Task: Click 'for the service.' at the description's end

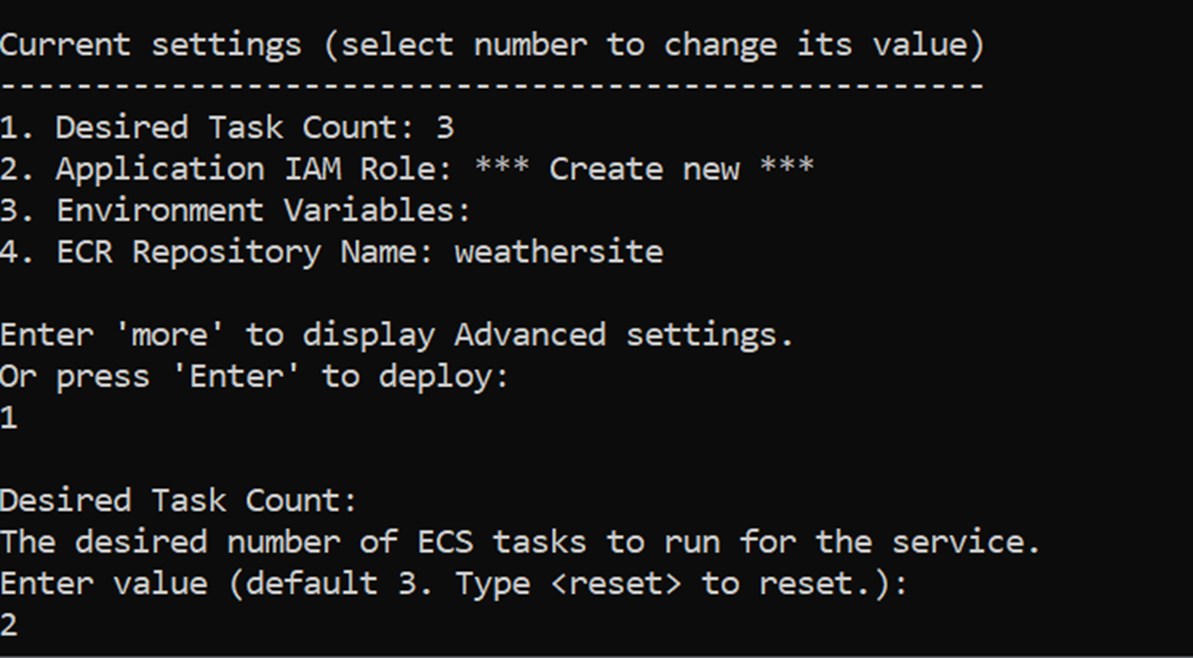Action: [x=890, y=542]
